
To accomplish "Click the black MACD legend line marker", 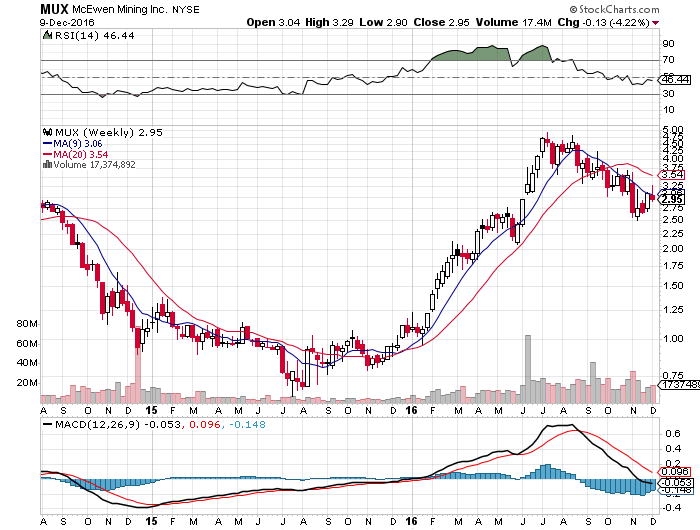I will pyautogui.click(x=47, y=424).
